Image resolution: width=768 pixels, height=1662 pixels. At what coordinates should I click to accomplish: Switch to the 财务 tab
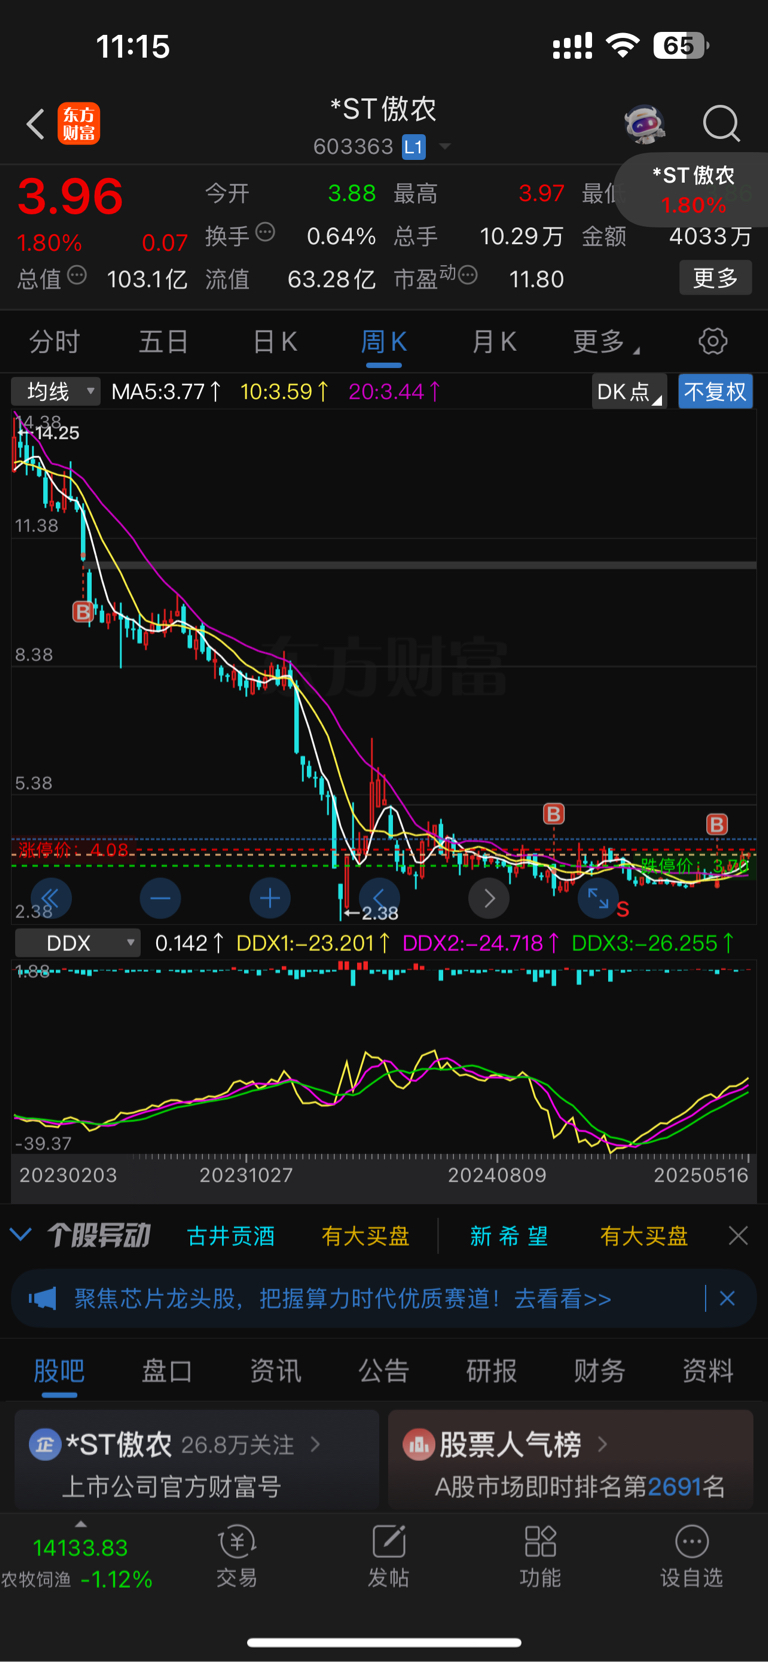point(600,1370)
